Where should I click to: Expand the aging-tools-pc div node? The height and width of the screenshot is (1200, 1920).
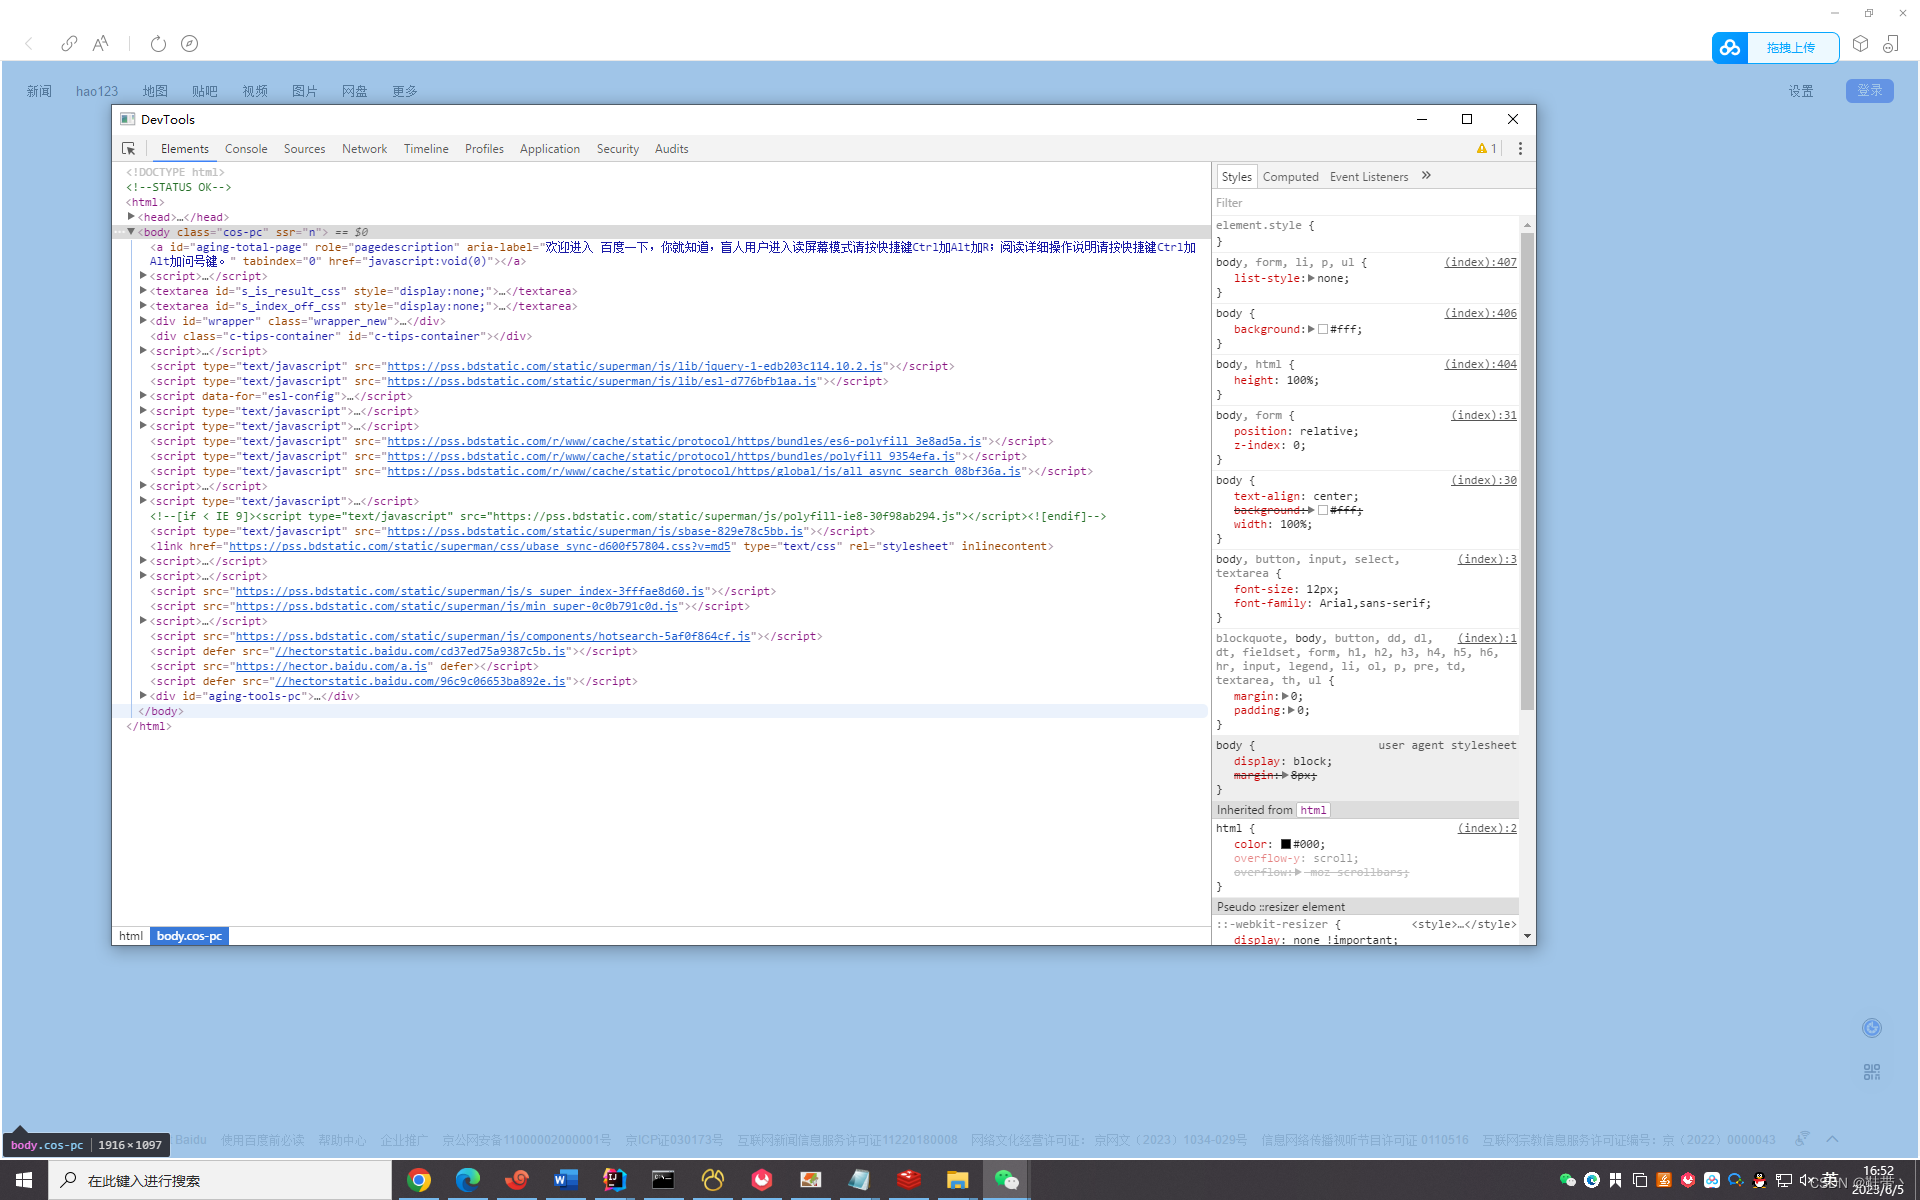coord(143,695)
